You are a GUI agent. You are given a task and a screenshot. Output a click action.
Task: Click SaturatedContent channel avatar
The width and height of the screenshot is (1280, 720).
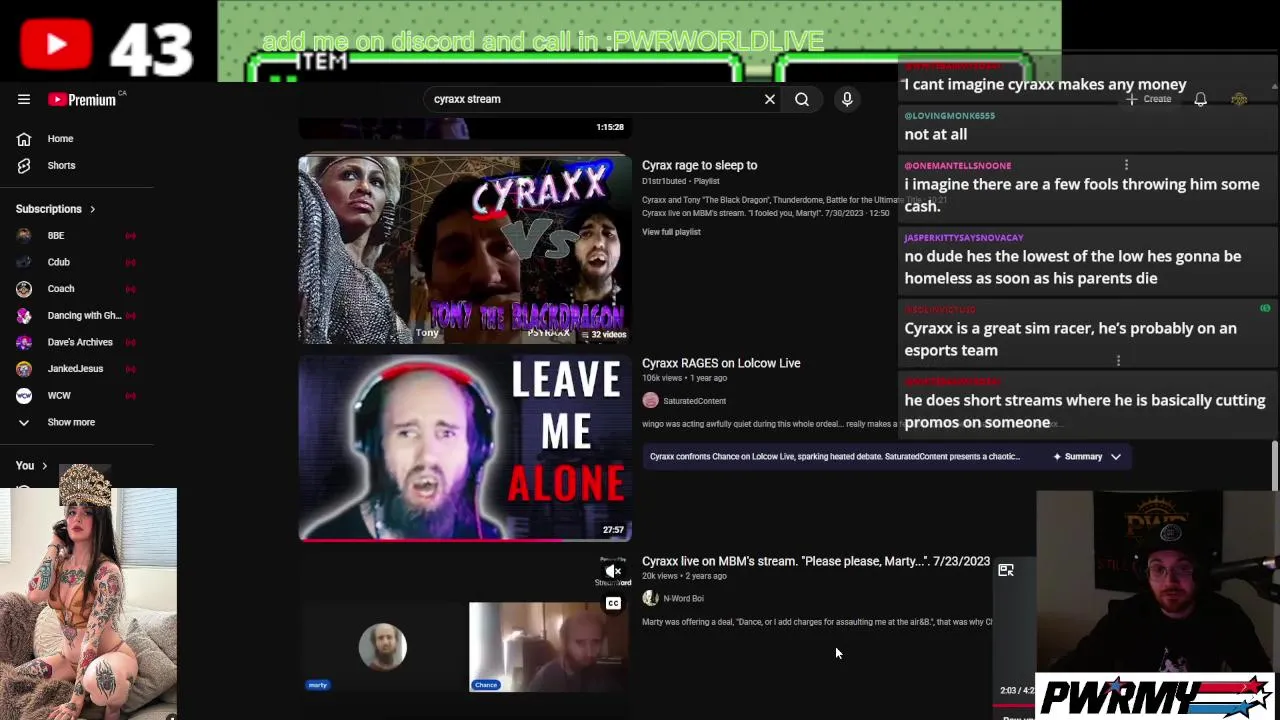(x=650, y=401)
